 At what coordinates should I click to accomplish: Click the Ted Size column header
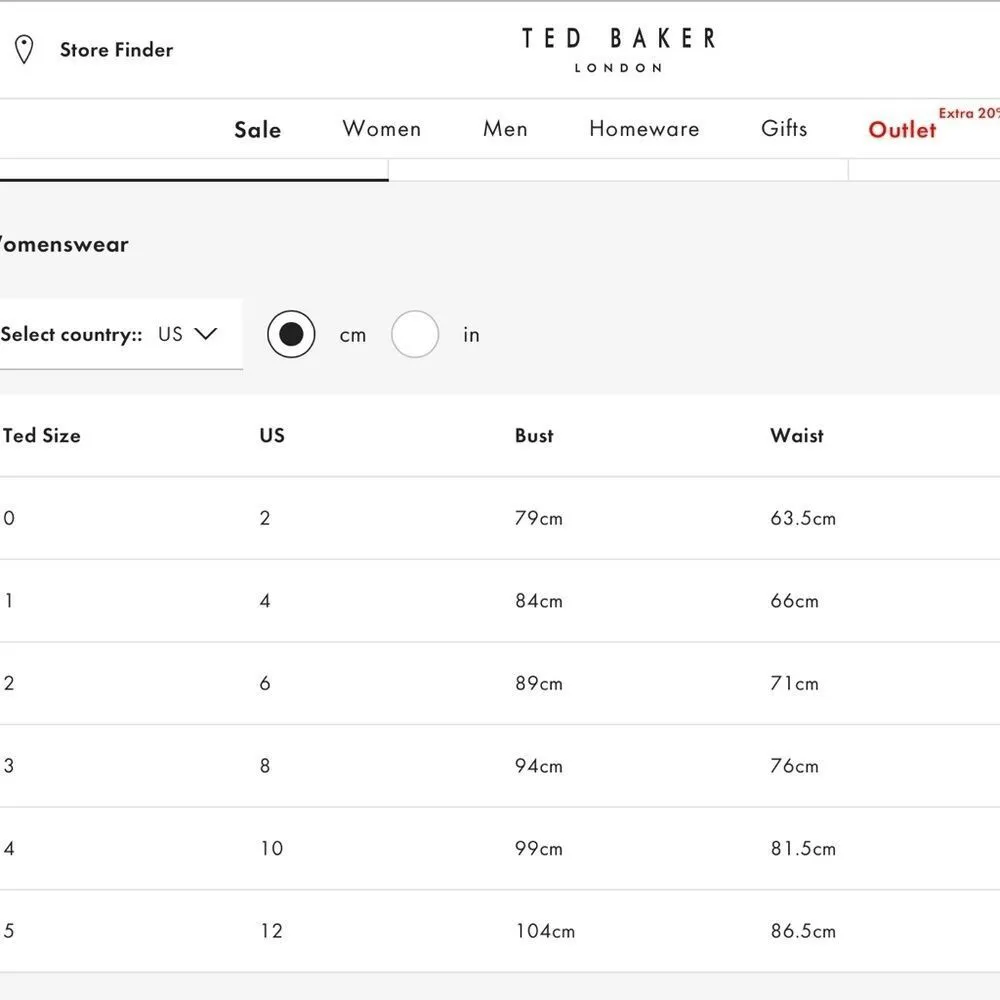coord(42,436)
